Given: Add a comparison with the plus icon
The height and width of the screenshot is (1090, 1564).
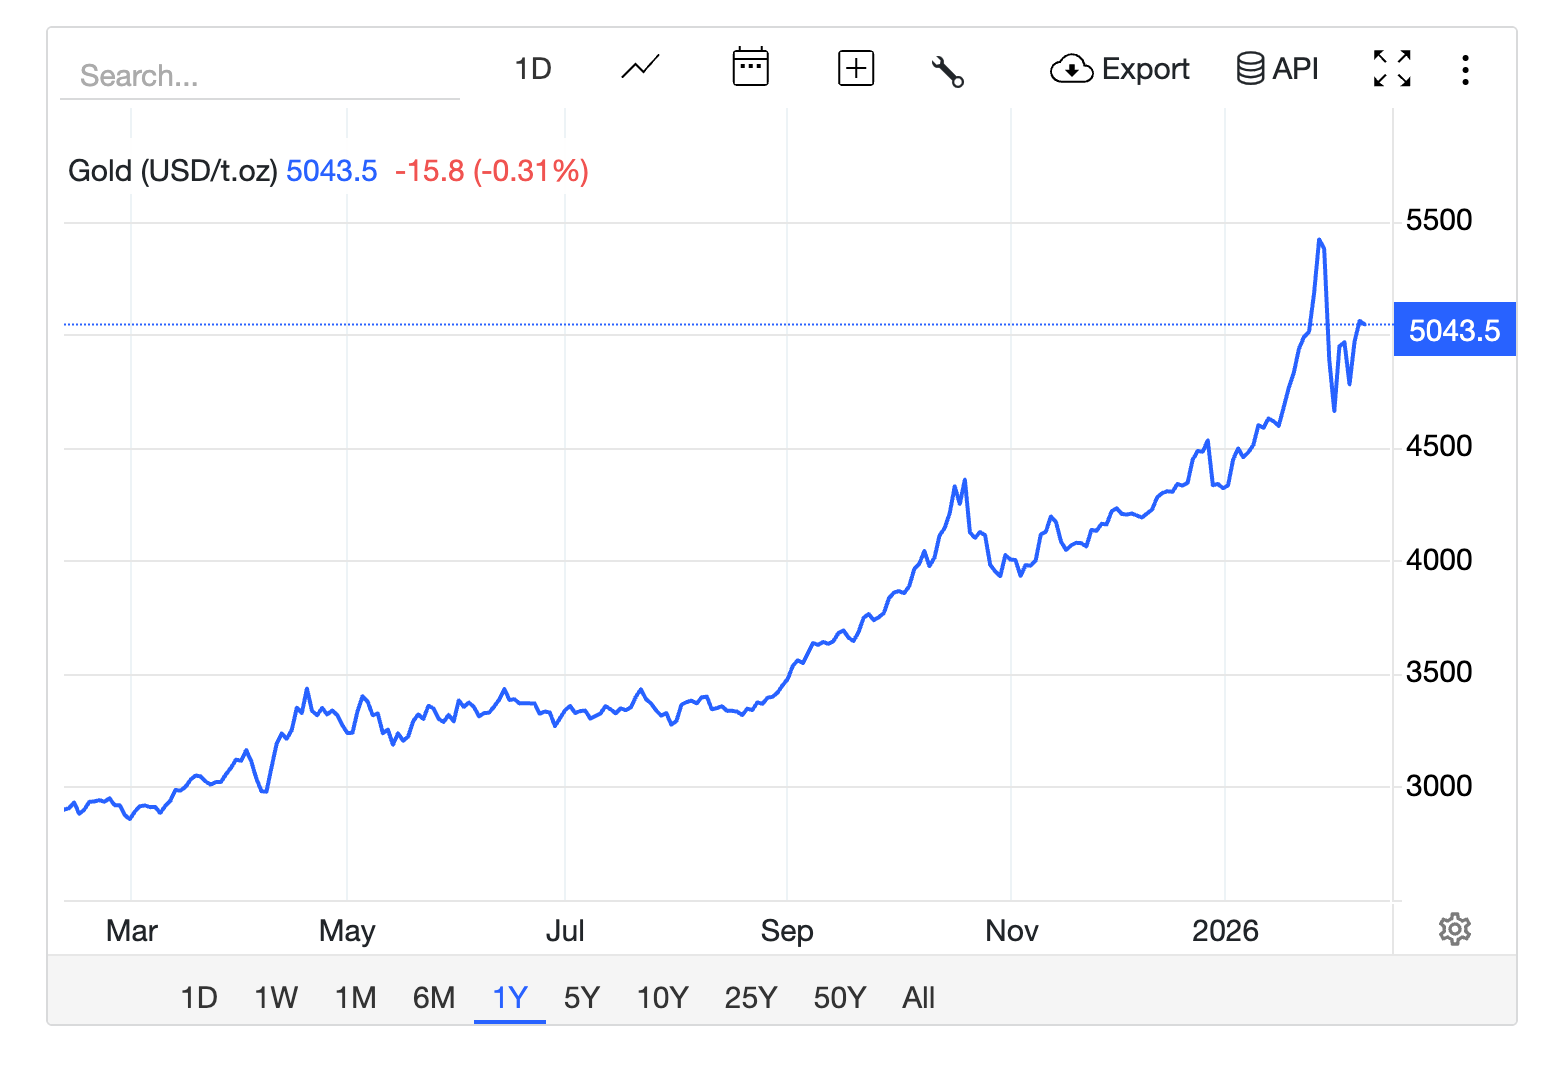Looking at the screenshot, I should 856,68.
